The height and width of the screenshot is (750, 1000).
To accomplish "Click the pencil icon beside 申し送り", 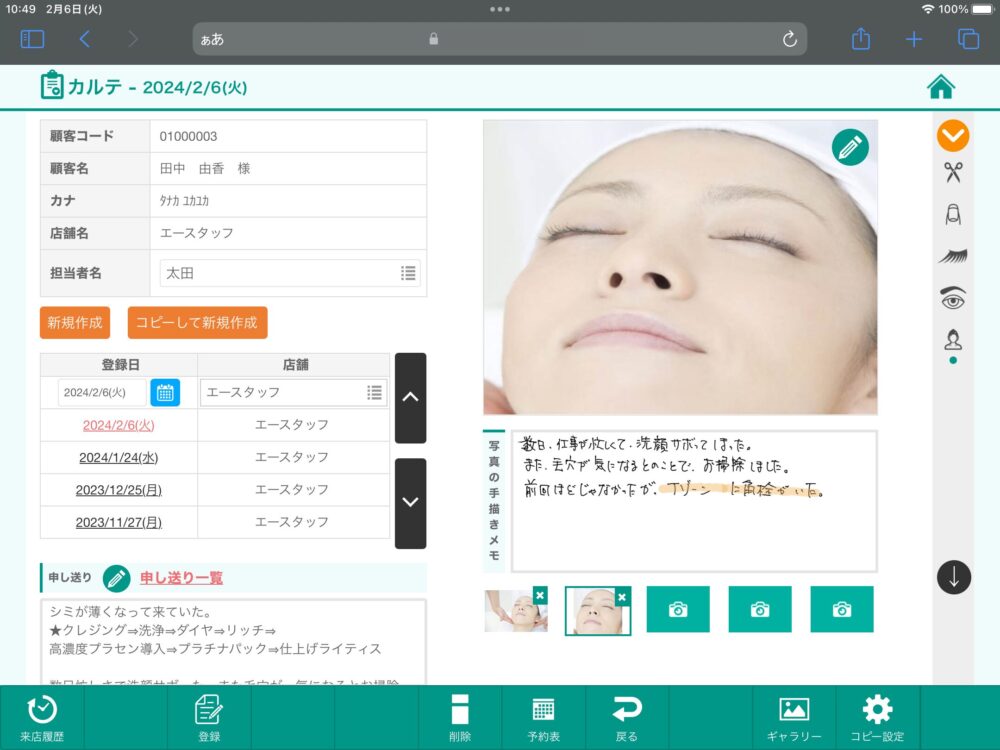I will click(117, 578).
